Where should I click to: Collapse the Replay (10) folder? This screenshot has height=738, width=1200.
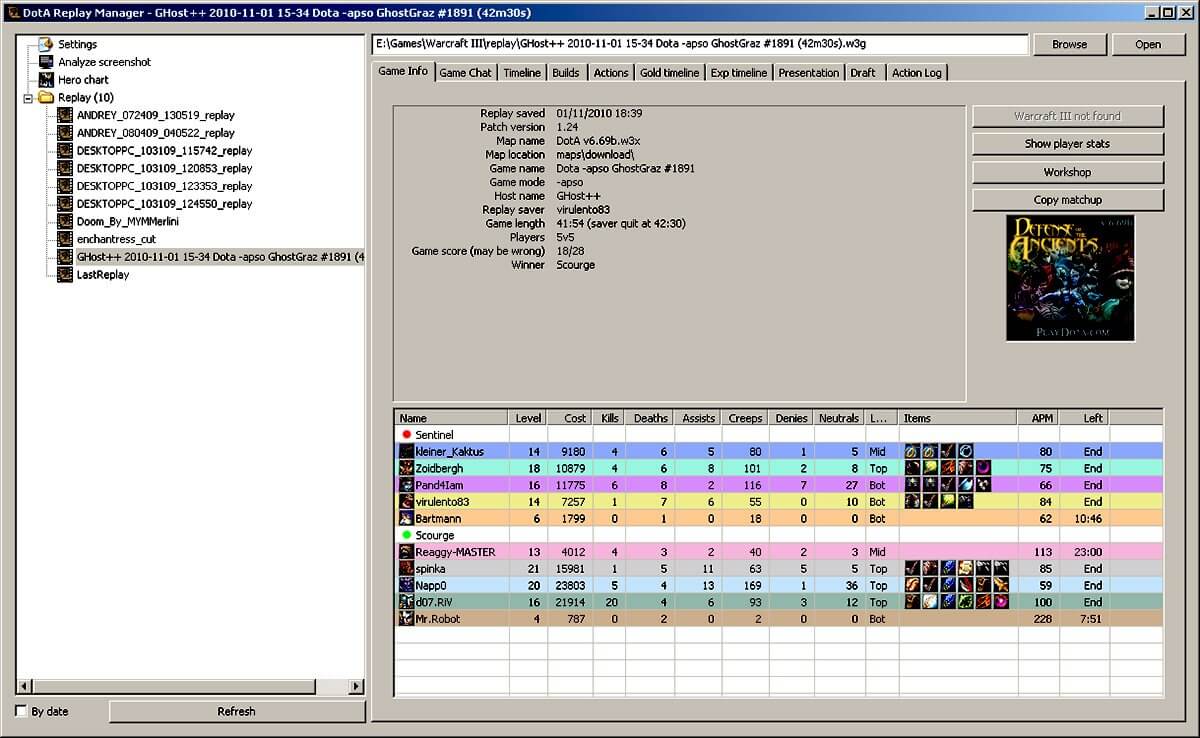[28, 98]
